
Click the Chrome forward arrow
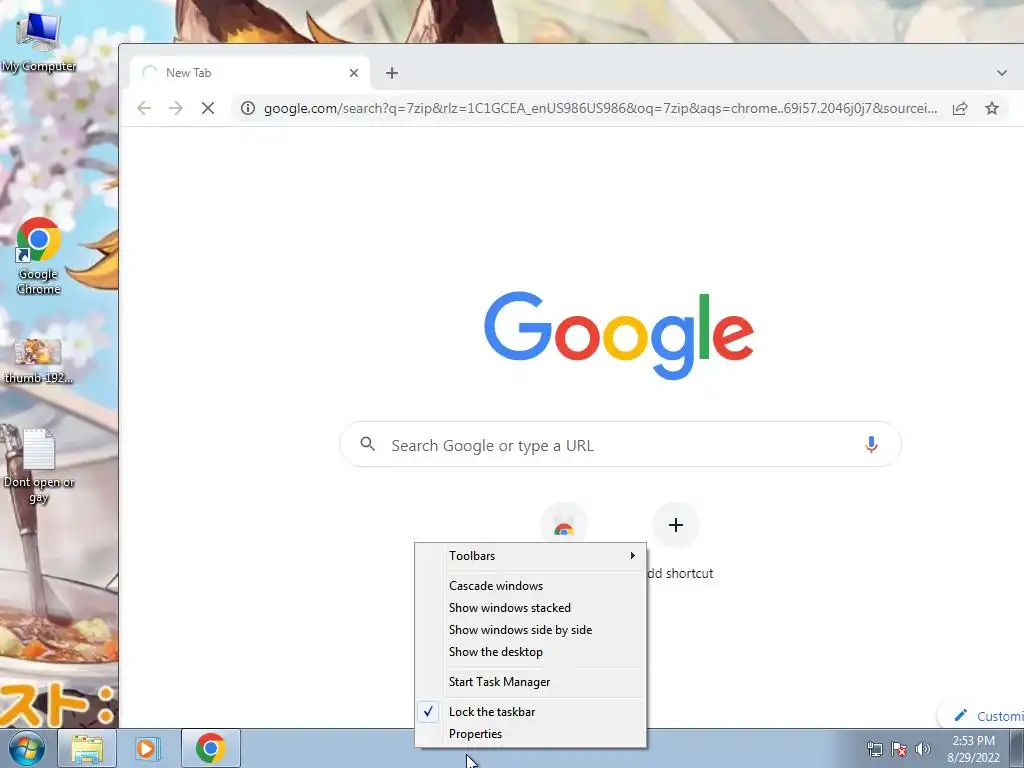(x=176, y=108)
